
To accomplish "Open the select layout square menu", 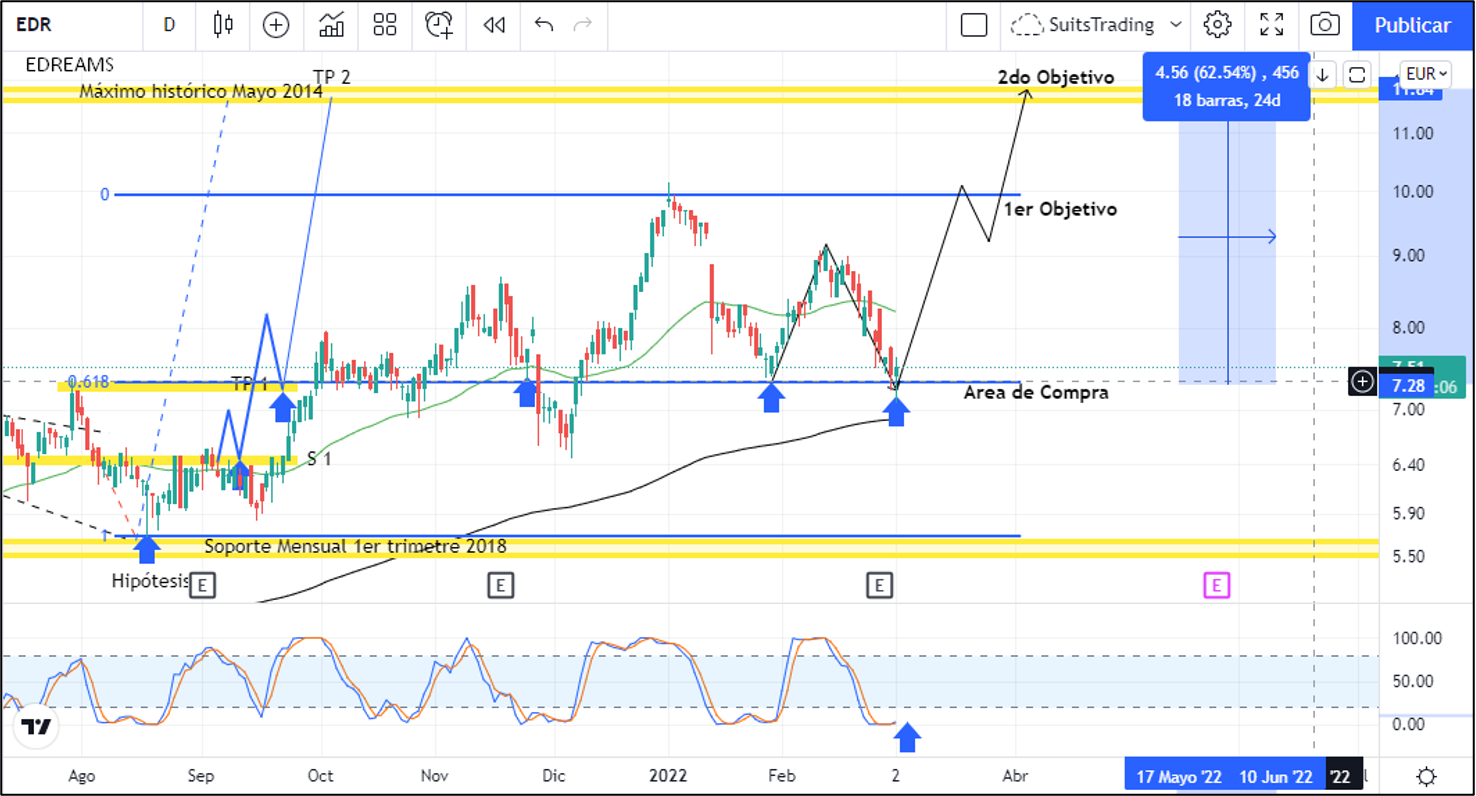I will tap(973, 25).
